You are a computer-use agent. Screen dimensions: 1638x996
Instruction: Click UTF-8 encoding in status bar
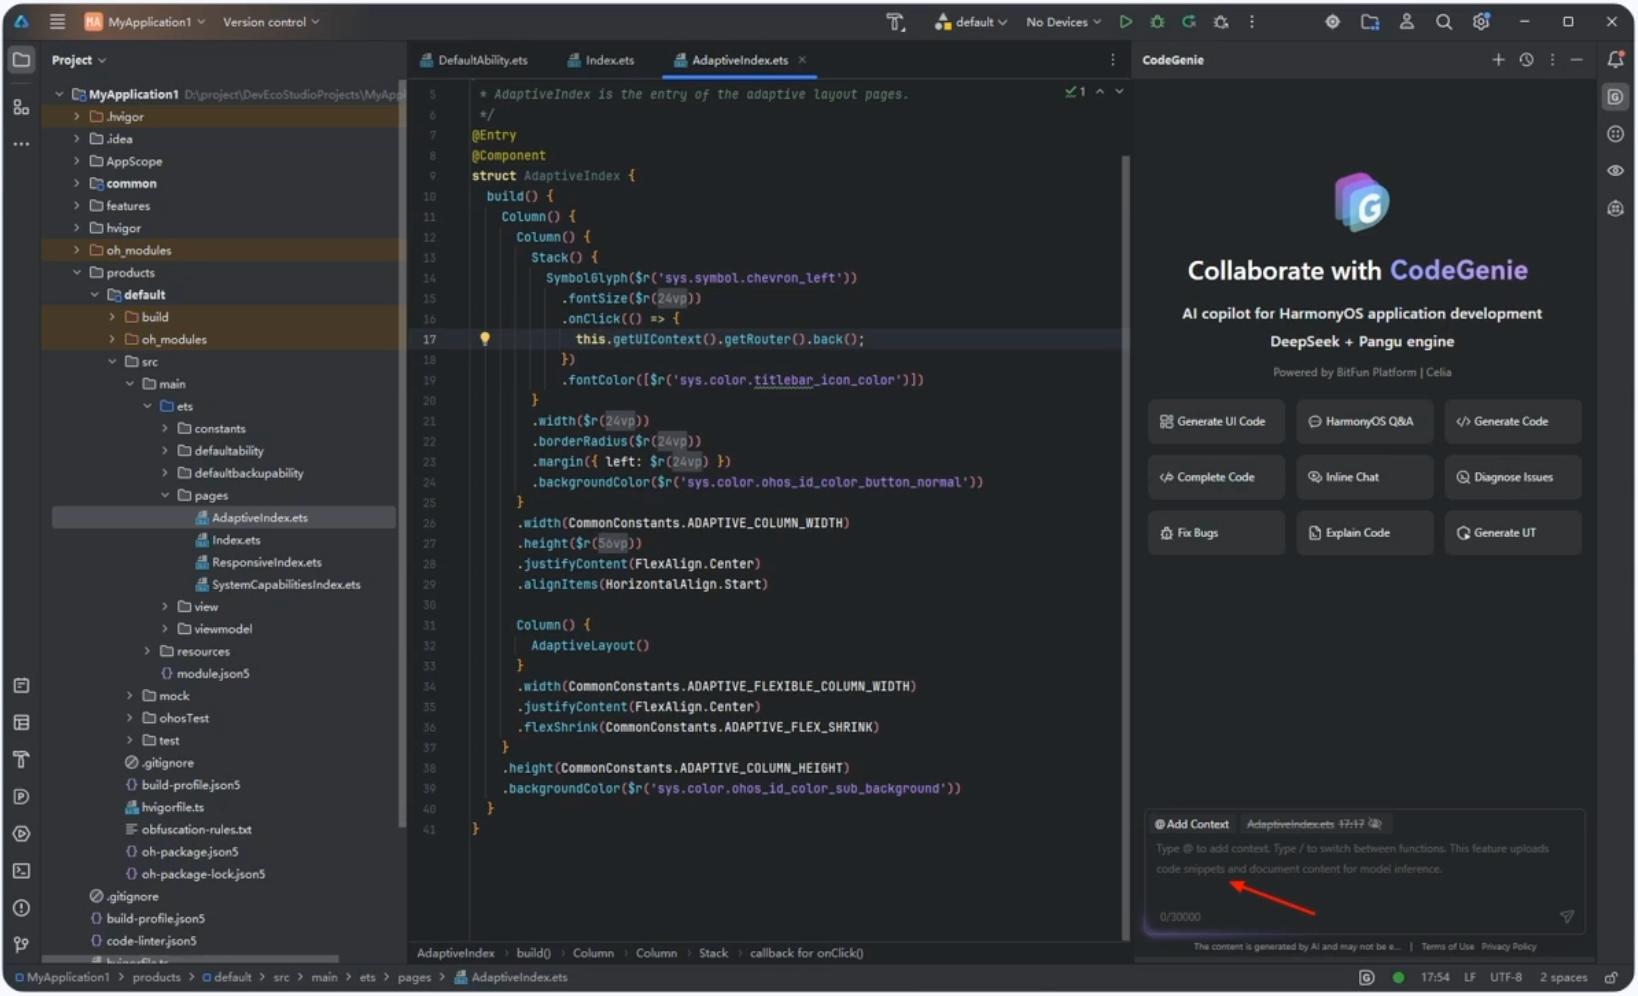[x=1505, y=977]
